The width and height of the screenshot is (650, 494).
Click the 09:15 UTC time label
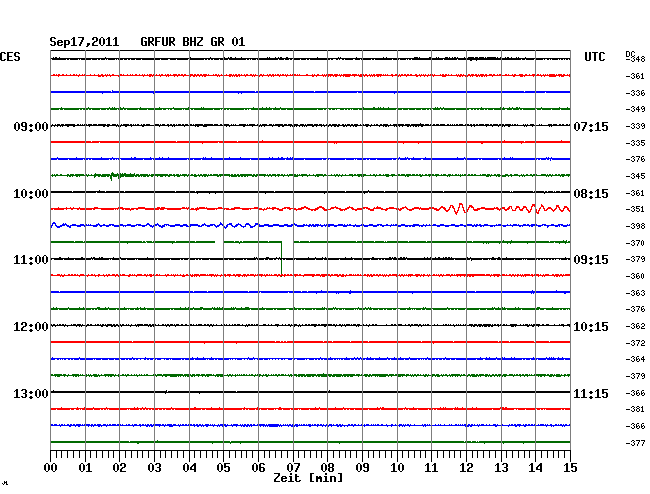coord(591,260)
